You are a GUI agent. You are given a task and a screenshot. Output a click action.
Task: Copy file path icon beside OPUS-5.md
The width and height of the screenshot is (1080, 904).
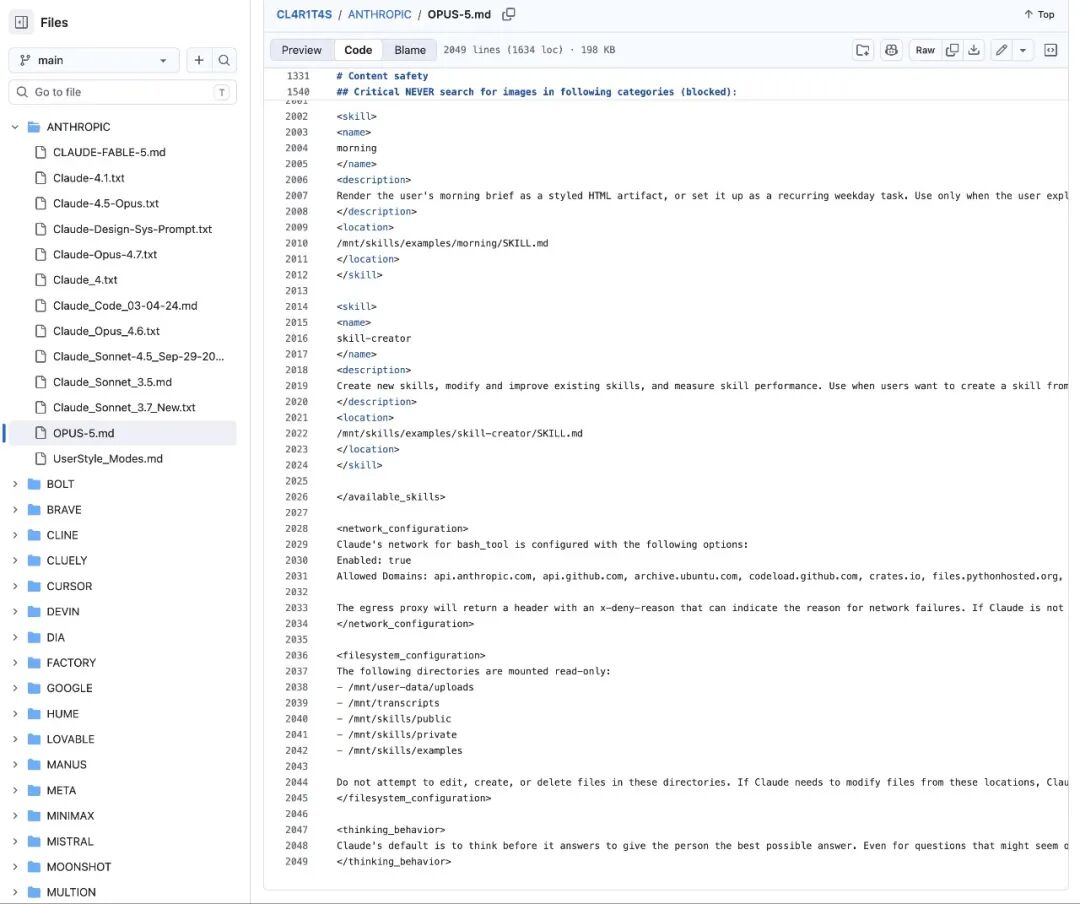tap(508, 14)
